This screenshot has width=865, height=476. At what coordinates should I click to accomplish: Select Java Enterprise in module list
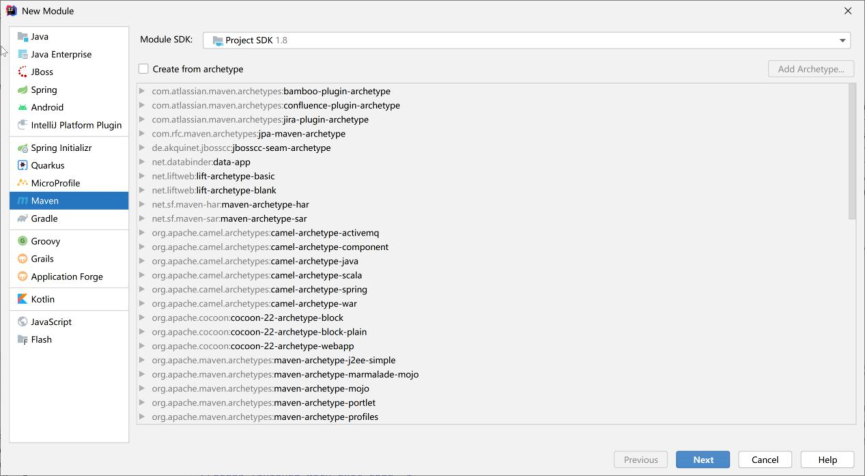(x=61, y=54)
